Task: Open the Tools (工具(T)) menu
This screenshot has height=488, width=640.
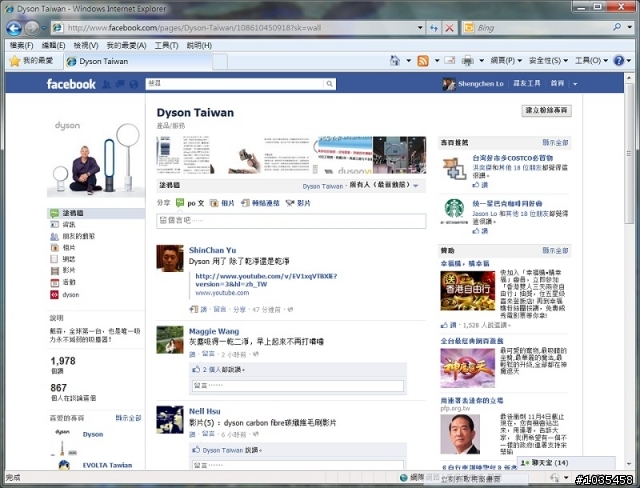Action: pyautogui.click(x=166, y=45)
